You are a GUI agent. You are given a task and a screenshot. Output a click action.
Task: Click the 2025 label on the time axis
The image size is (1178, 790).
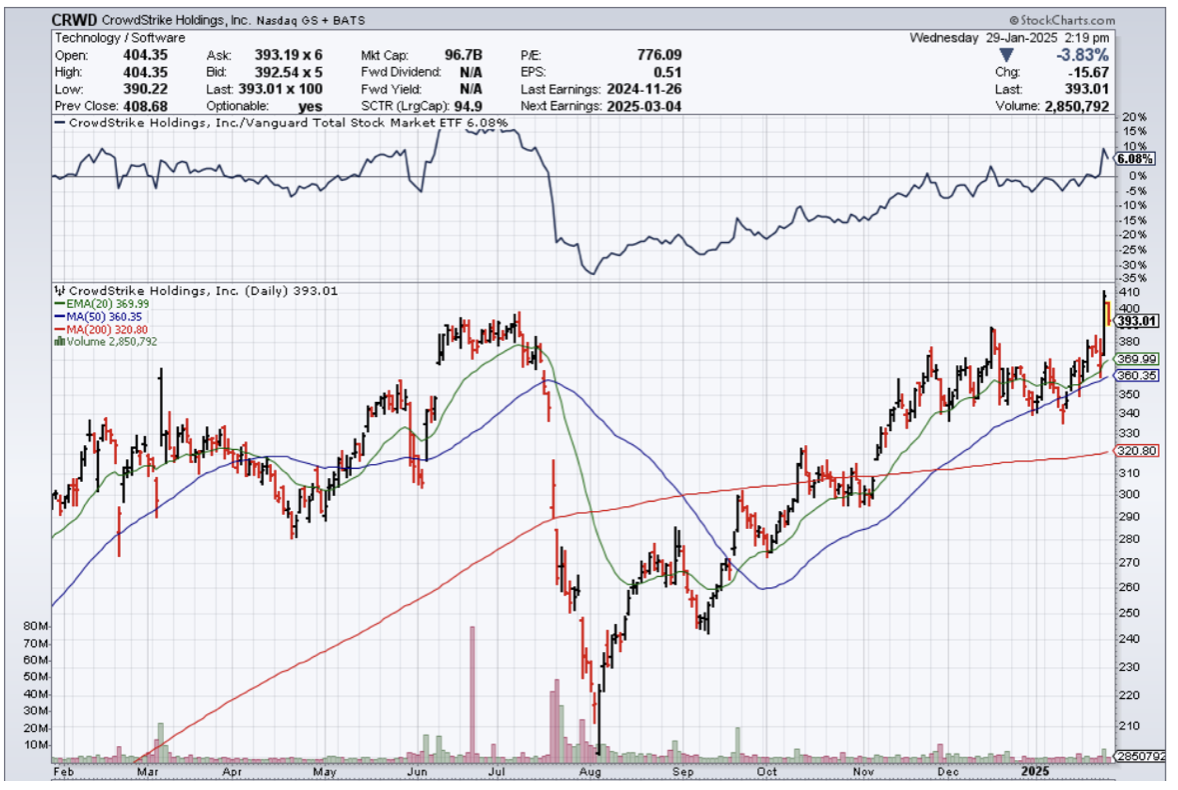(1036, 772)
